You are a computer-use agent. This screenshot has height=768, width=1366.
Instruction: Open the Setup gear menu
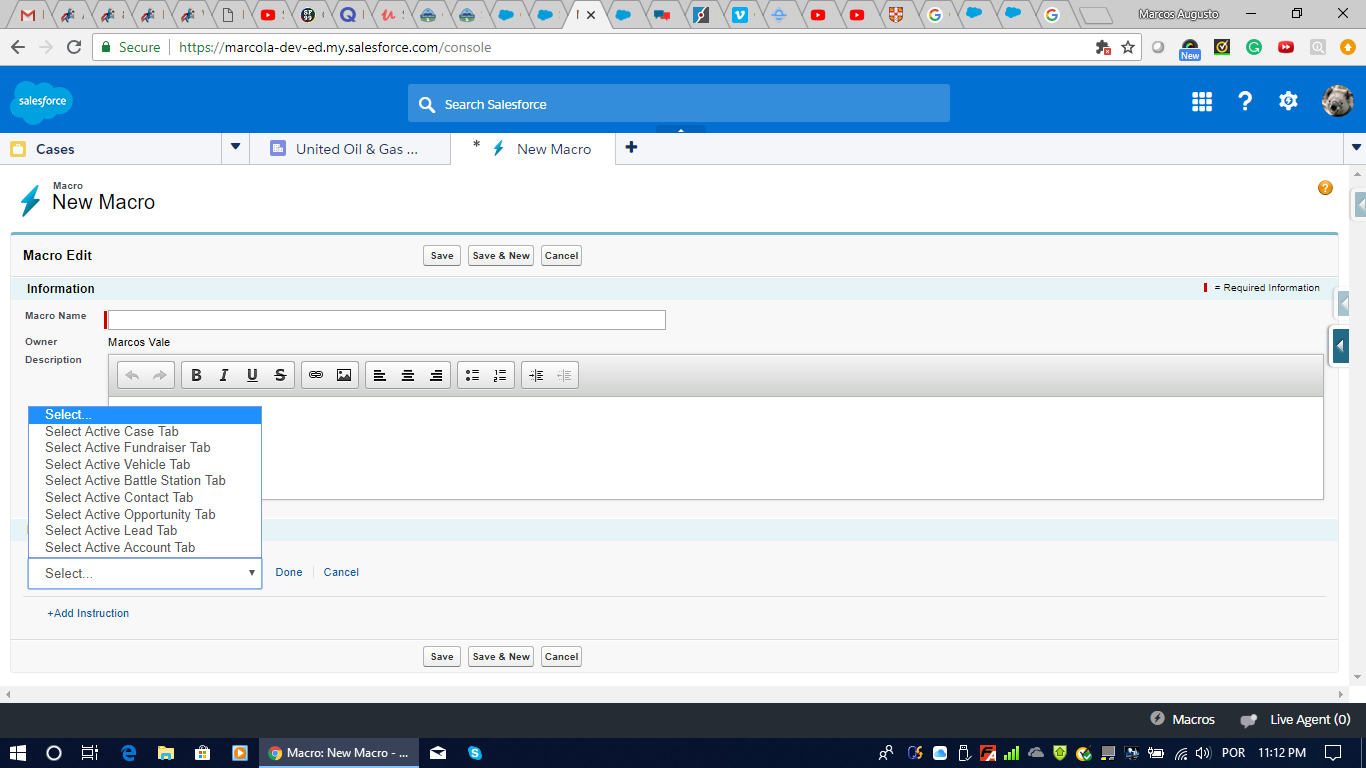click(x=1288, y=101)
